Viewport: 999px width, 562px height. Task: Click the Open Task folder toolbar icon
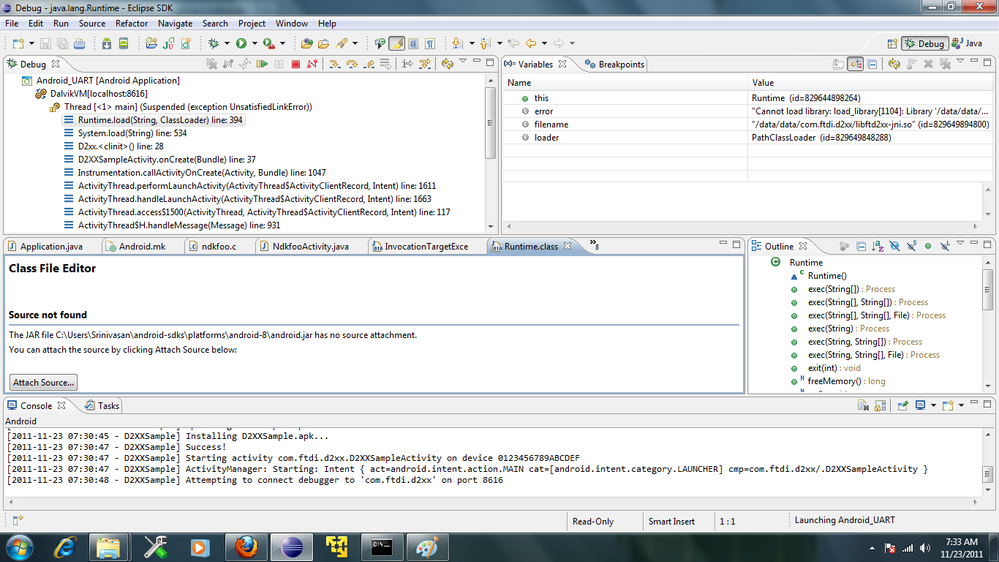324,43
